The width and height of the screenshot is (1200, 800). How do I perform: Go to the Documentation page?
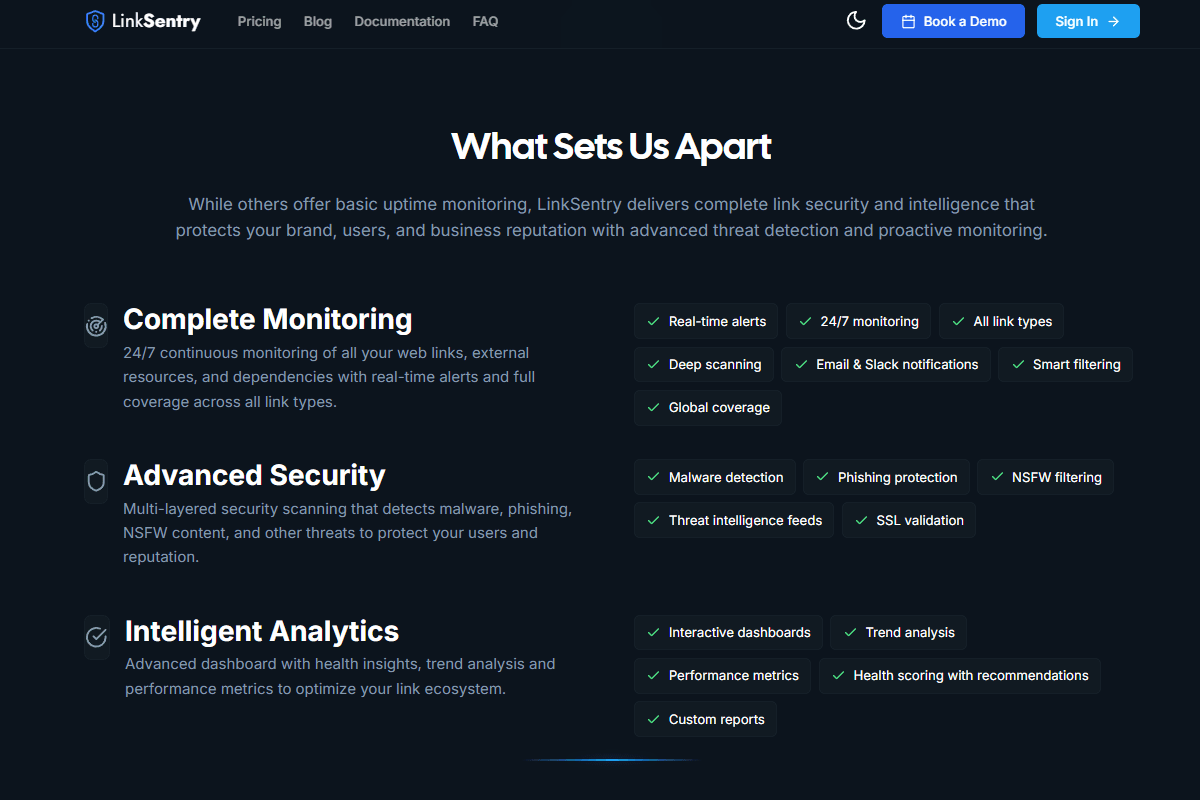click(x=402, y=21)
